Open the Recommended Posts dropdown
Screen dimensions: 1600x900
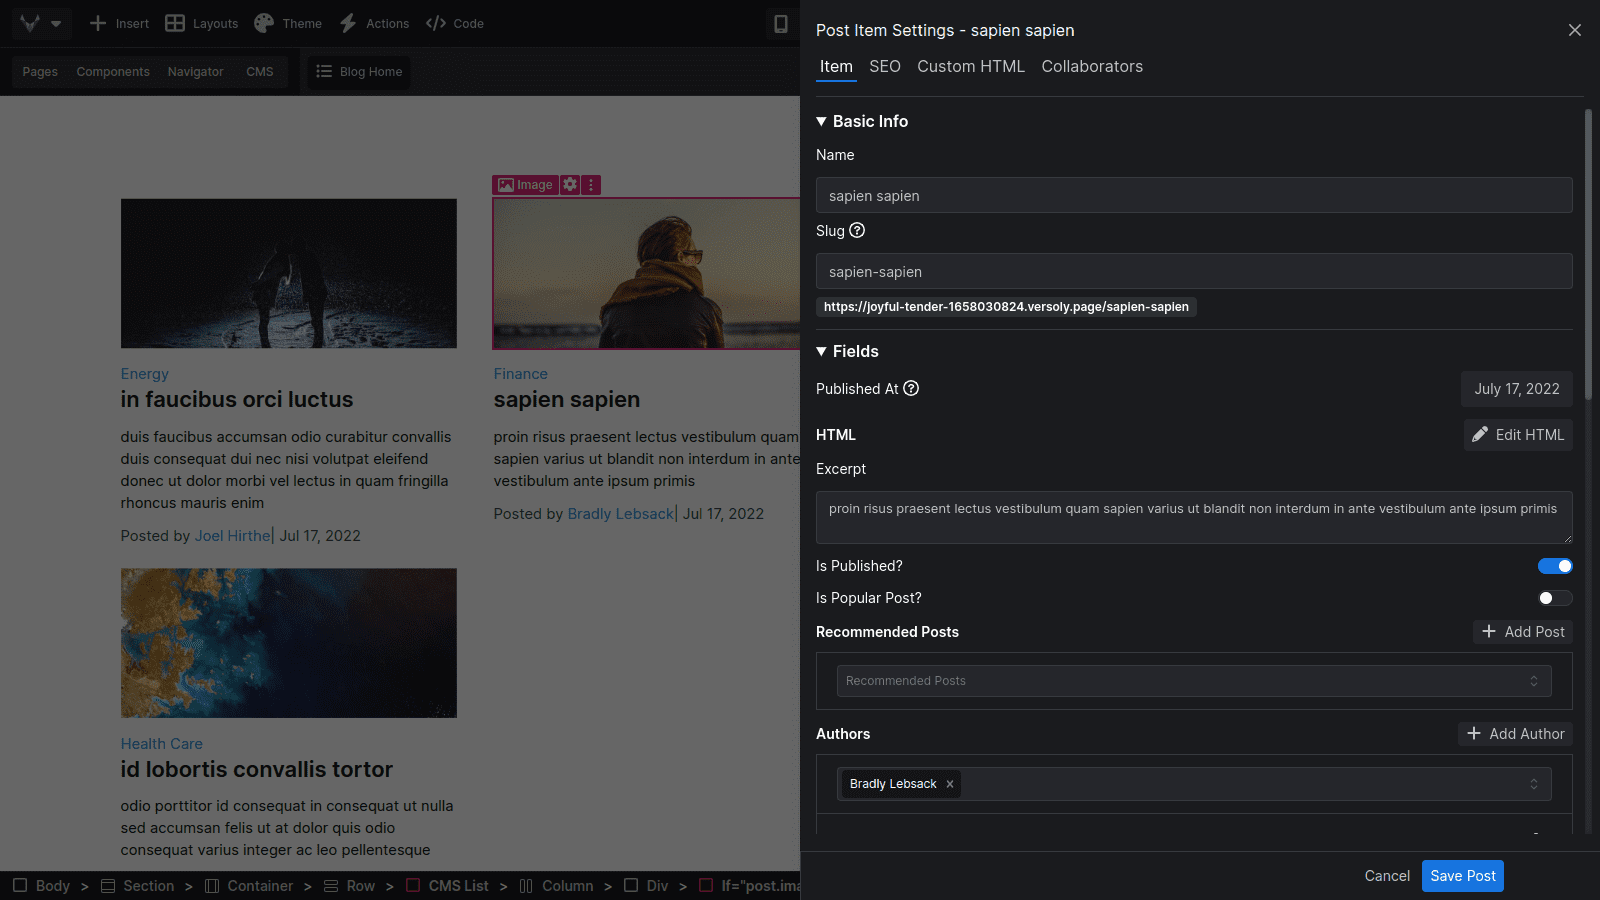[x=1194, y=681]
